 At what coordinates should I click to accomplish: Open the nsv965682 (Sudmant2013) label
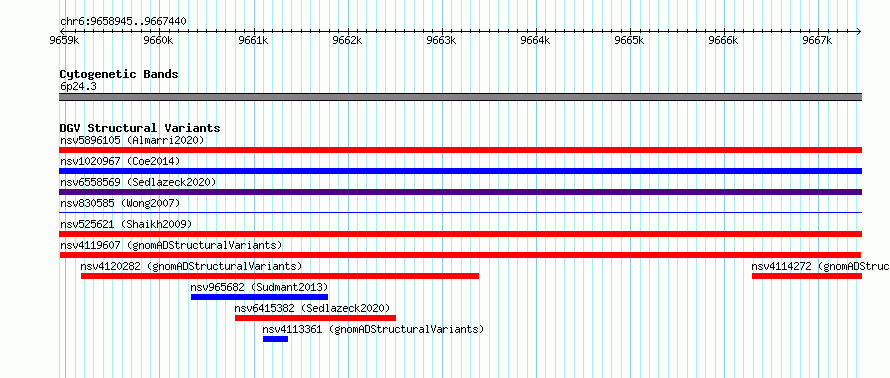coord(259,287)
